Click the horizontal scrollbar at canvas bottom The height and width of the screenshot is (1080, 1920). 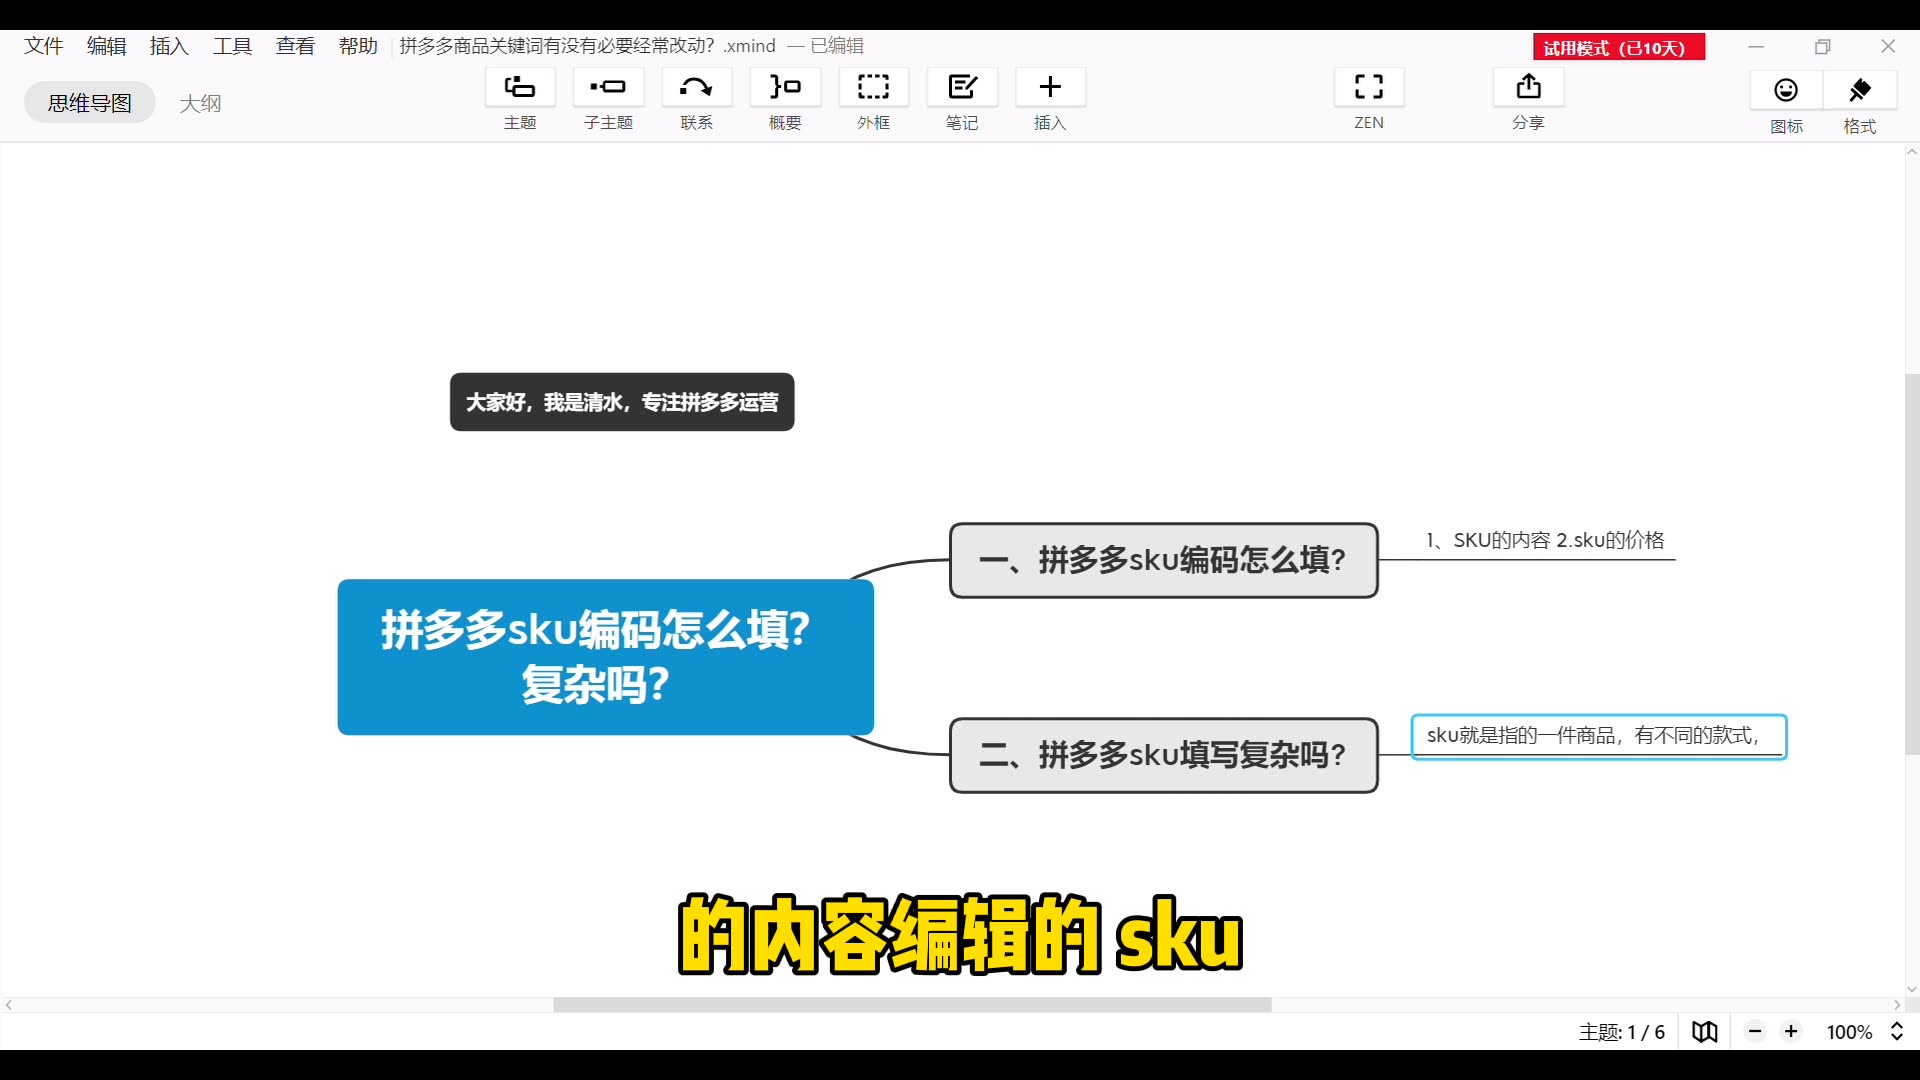click(x=912, y=1005)
